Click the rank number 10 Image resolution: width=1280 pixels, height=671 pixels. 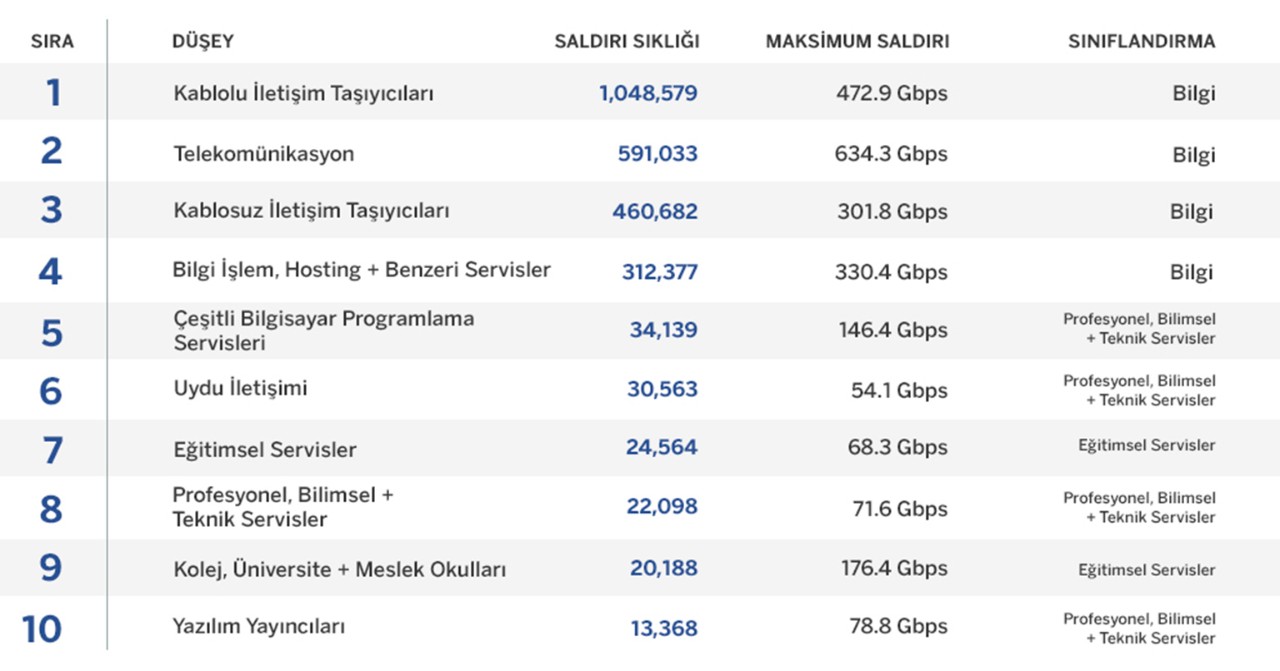pyautogui.click(x=42, y=629)
